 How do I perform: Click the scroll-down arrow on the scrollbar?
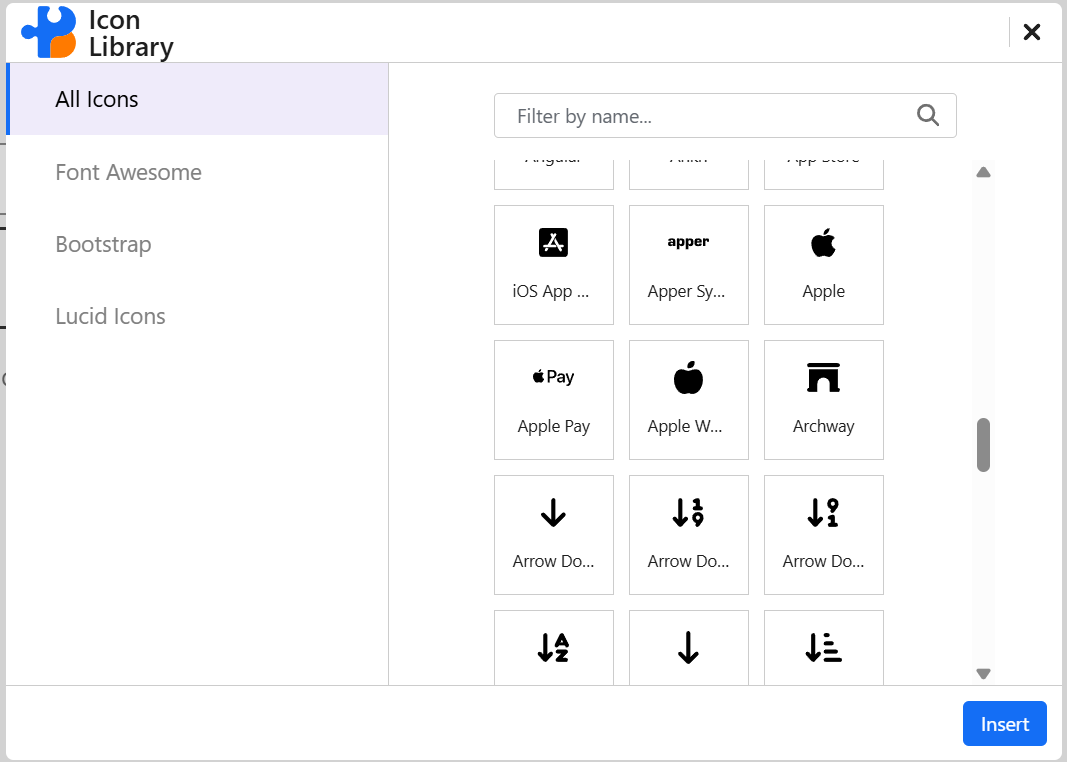[983, 673]
